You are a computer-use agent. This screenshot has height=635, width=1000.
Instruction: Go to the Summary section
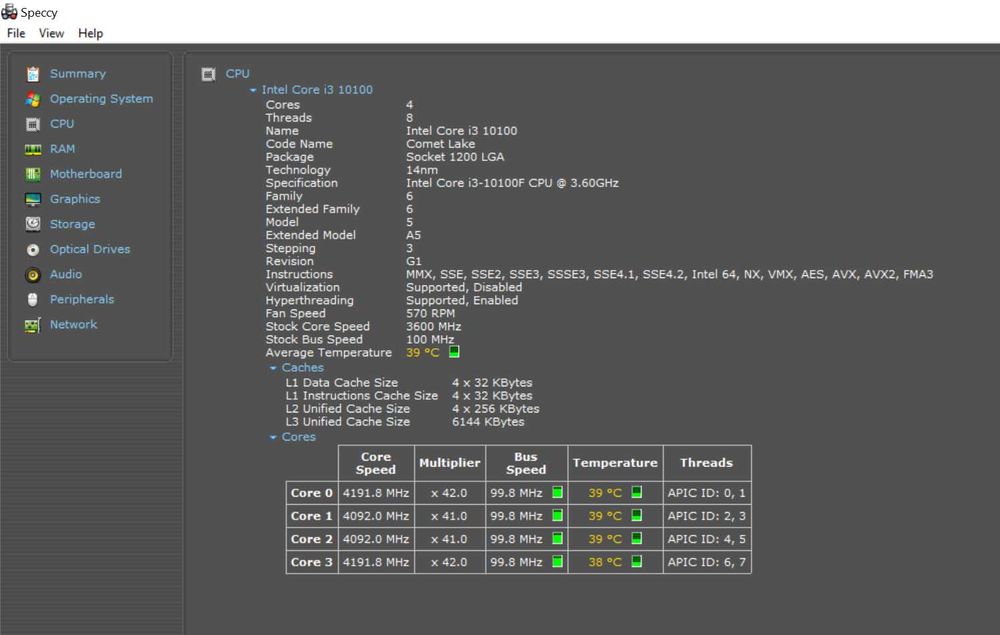(x=78, y=74)
